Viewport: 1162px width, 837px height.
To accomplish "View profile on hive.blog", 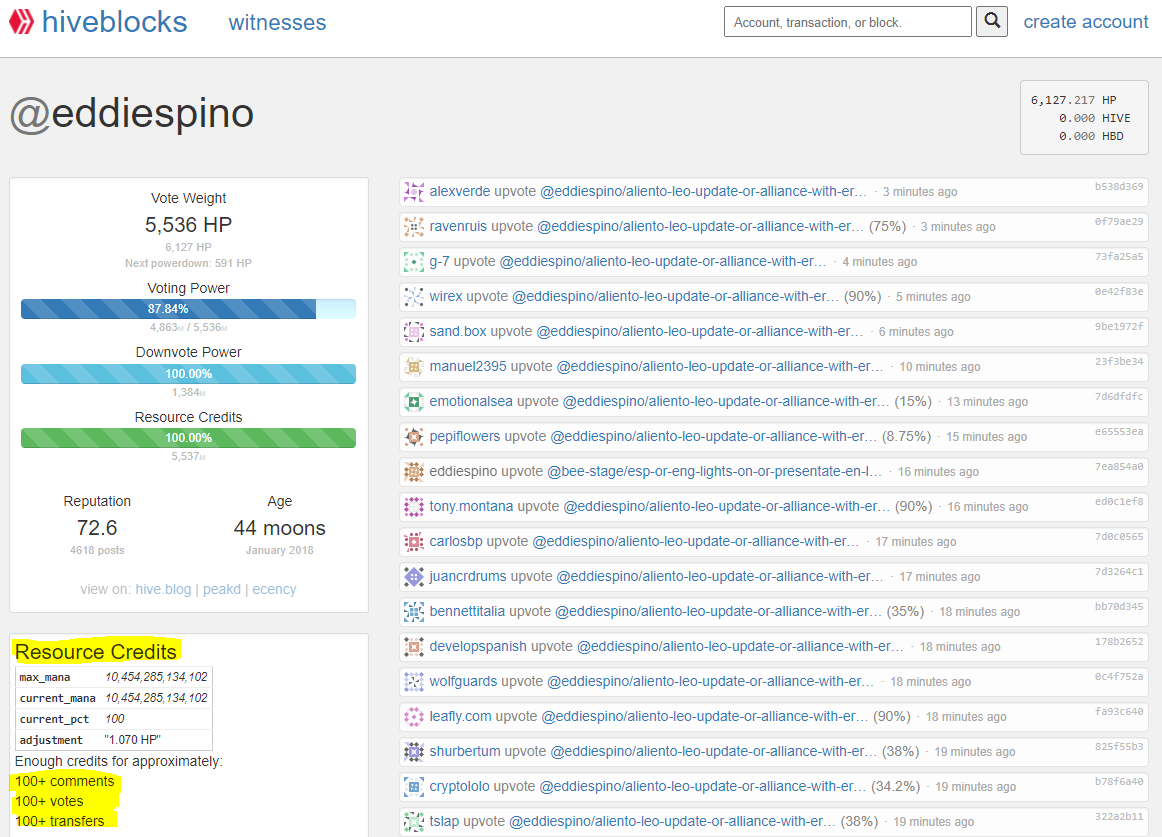I will coord(163,589).
